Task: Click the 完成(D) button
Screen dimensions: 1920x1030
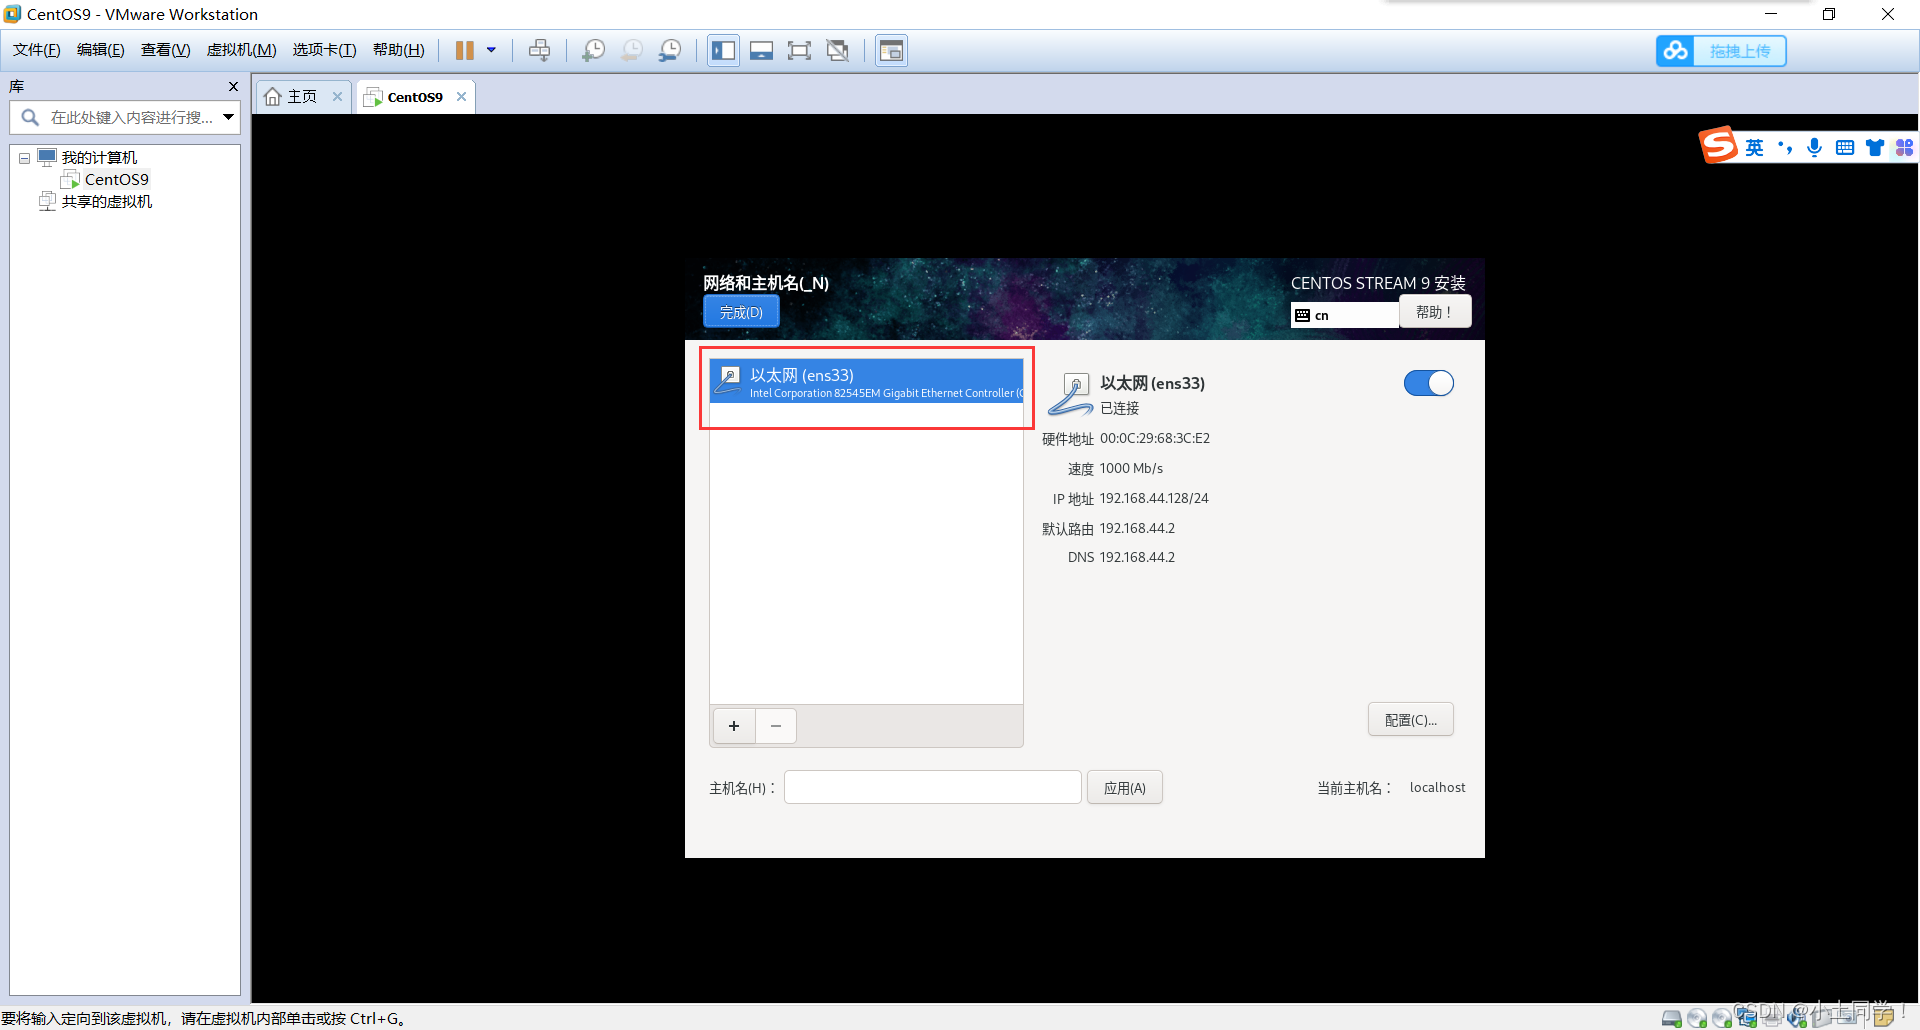Action: point(741,312)
